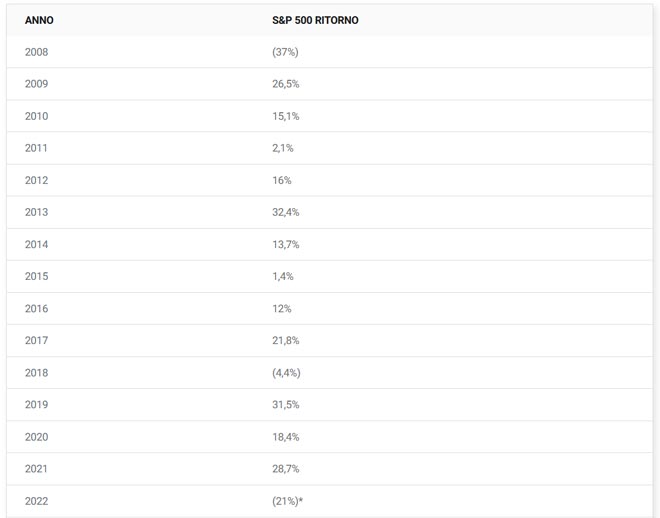Click the (21%)* return value for 2022

pos(287,500)
